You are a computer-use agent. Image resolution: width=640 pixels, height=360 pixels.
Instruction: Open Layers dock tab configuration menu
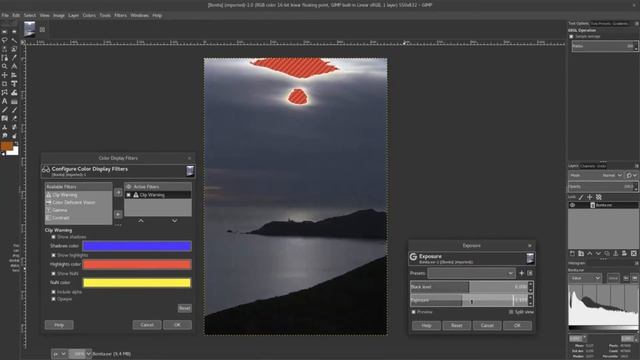(636, 166)
